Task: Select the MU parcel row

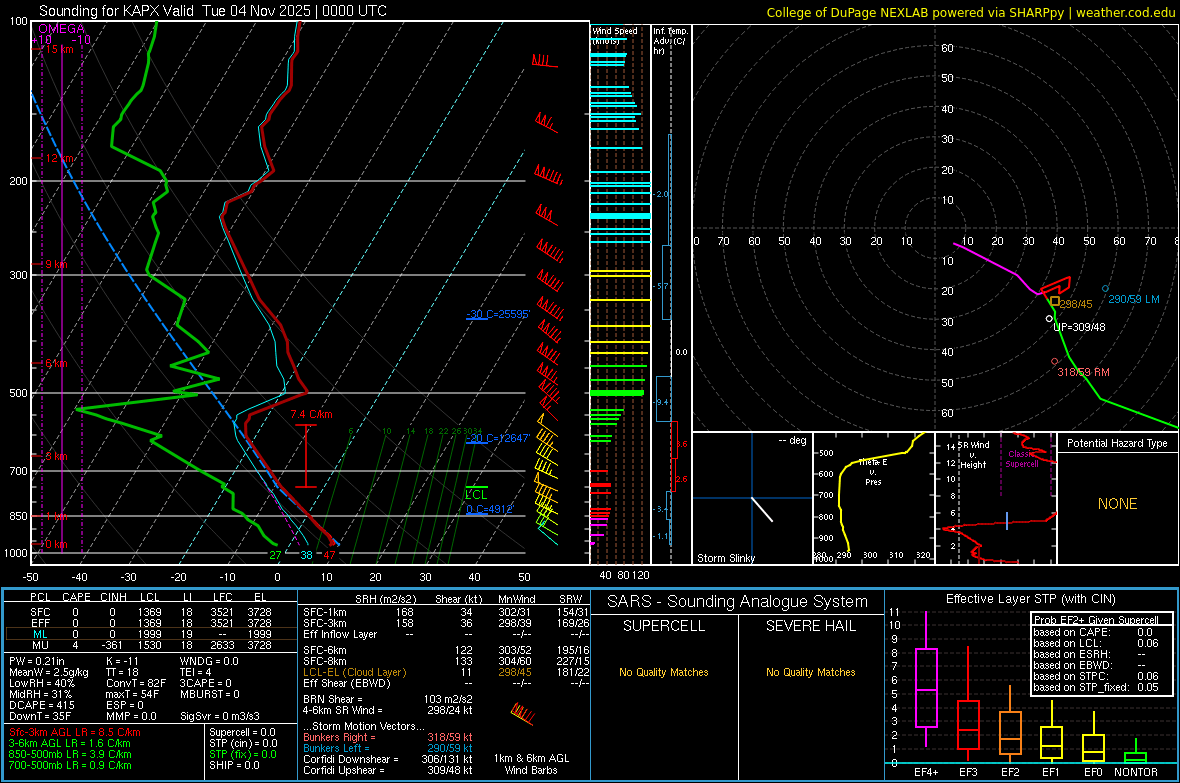Action: coord(151,645)
